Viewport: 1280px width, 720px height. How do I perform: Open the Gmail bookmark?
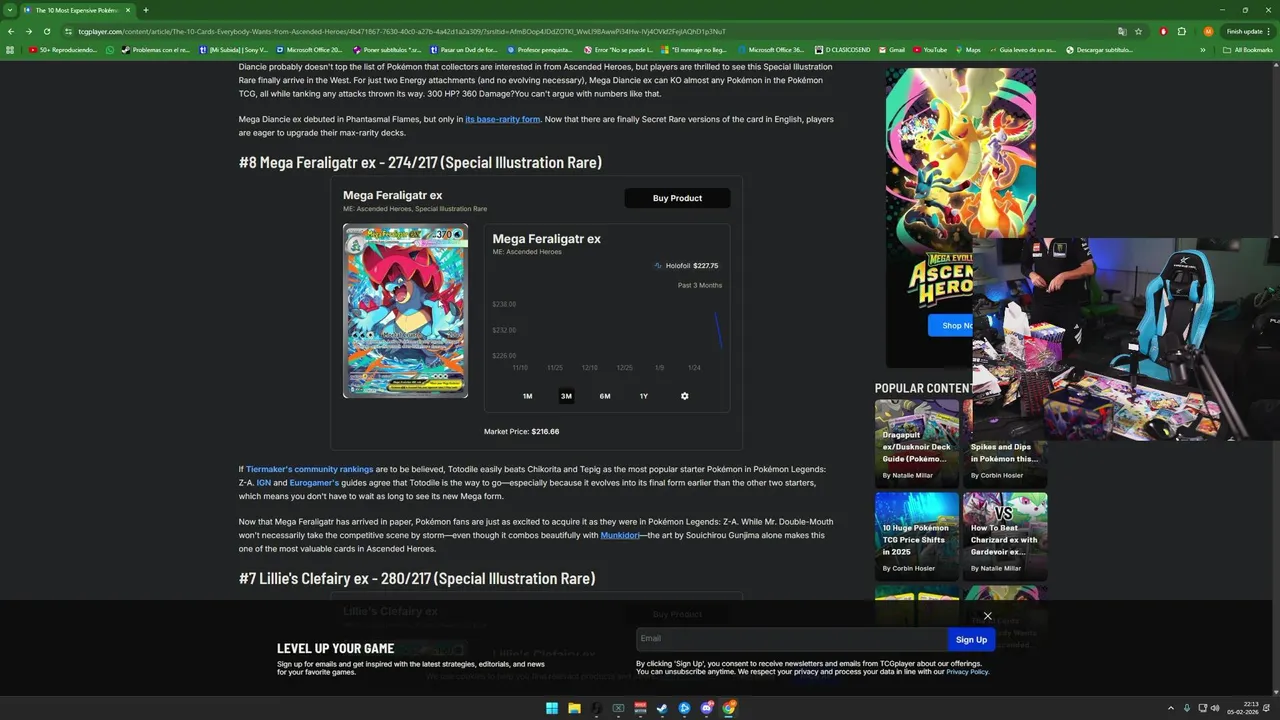[x=891, y=49]
